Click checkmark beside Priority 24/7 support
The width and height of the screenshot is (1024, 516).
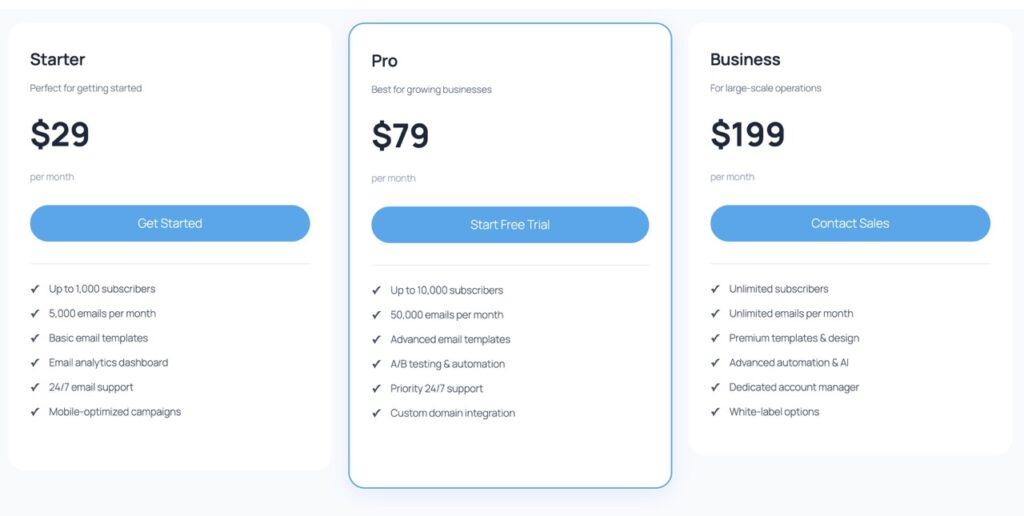377,389
